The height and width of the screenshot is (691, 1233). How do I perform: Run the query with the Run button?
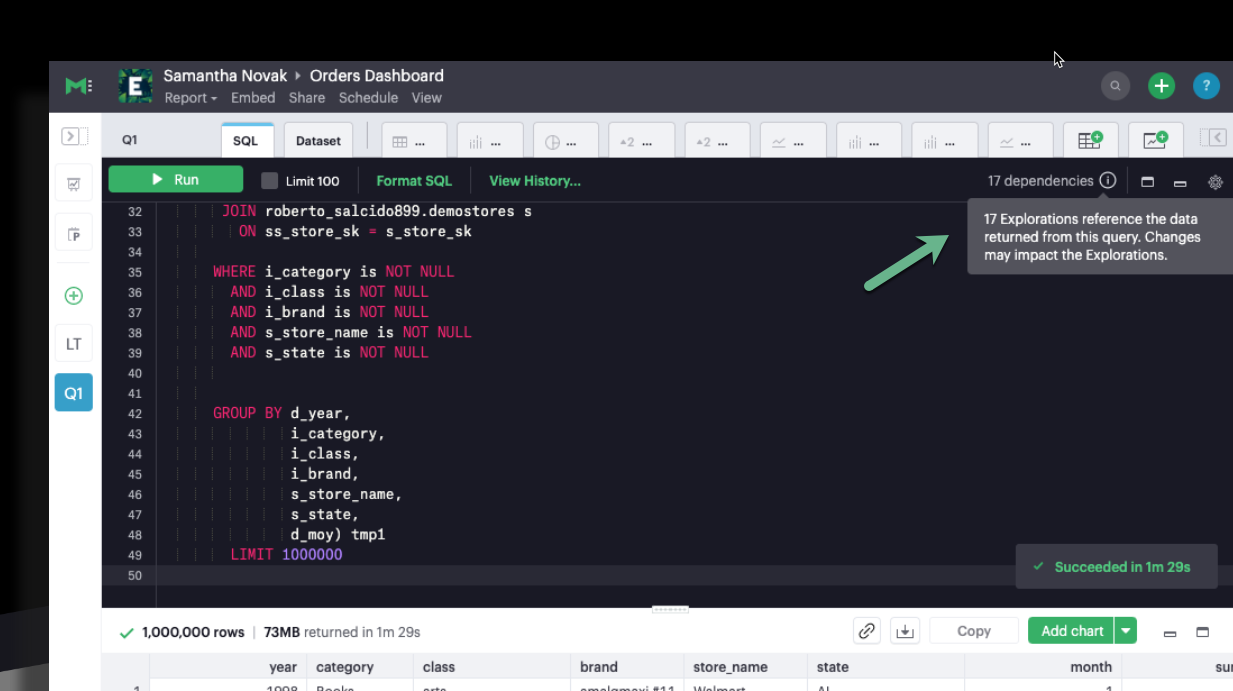pyautogui.click(x=176, y=180)
